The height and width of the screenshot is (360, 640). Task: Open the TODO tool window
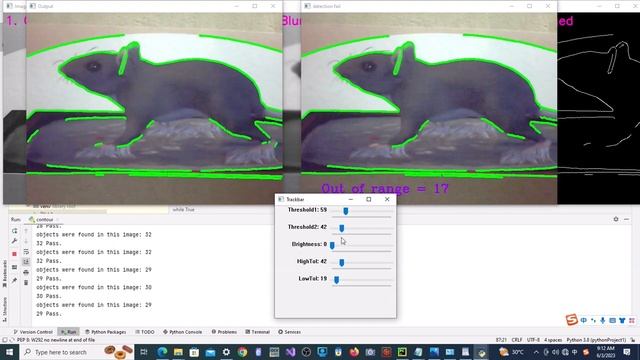(144, 332)
